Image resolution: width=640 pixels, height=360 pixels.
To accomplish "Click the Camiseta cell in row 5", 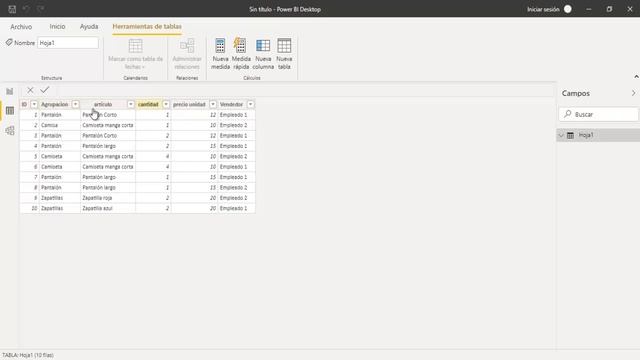I will (x=60, y=156).
